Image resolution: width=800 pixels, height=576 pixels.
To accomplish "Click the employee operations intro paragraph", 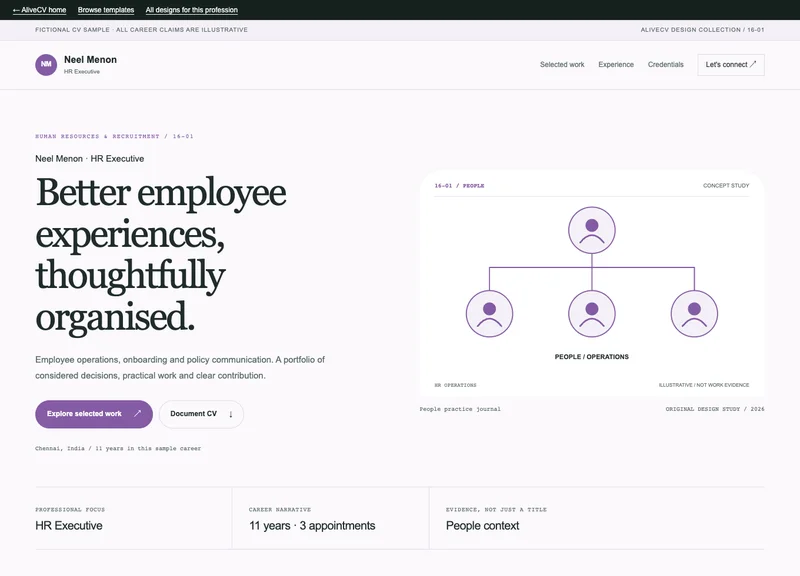I will (180, 367).
